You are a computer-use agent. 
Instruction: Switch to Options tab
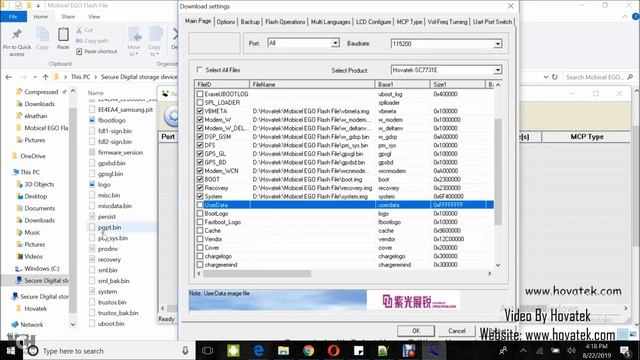[x=226, y=22]
